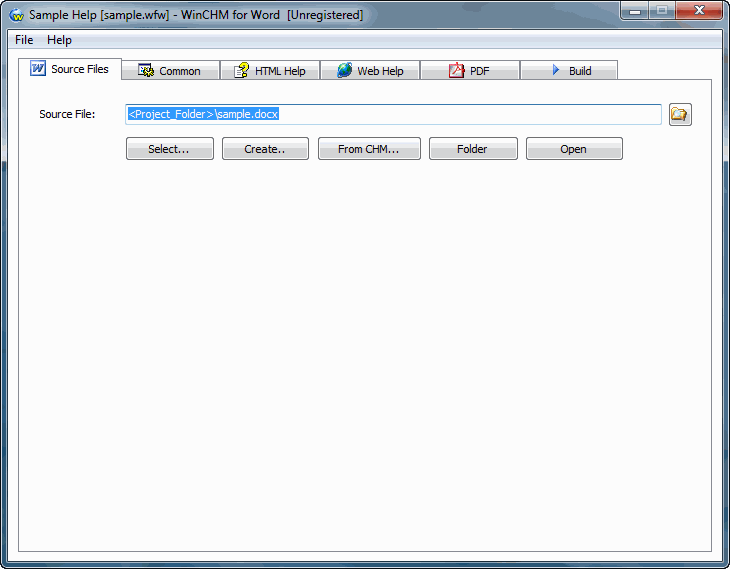Switch to the Common tab
Viewport: 730px width, 569px height.
[170, 71]
